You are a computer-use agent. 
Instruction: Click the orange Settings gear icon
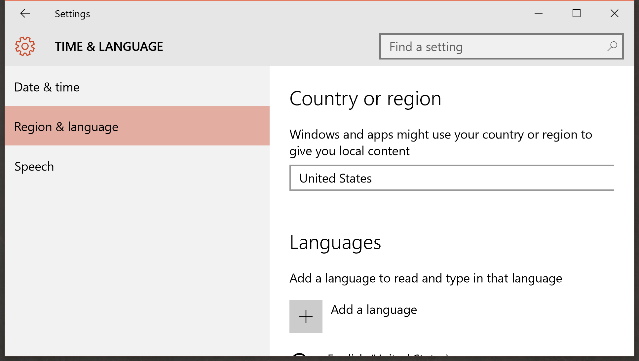click(25, 46)
